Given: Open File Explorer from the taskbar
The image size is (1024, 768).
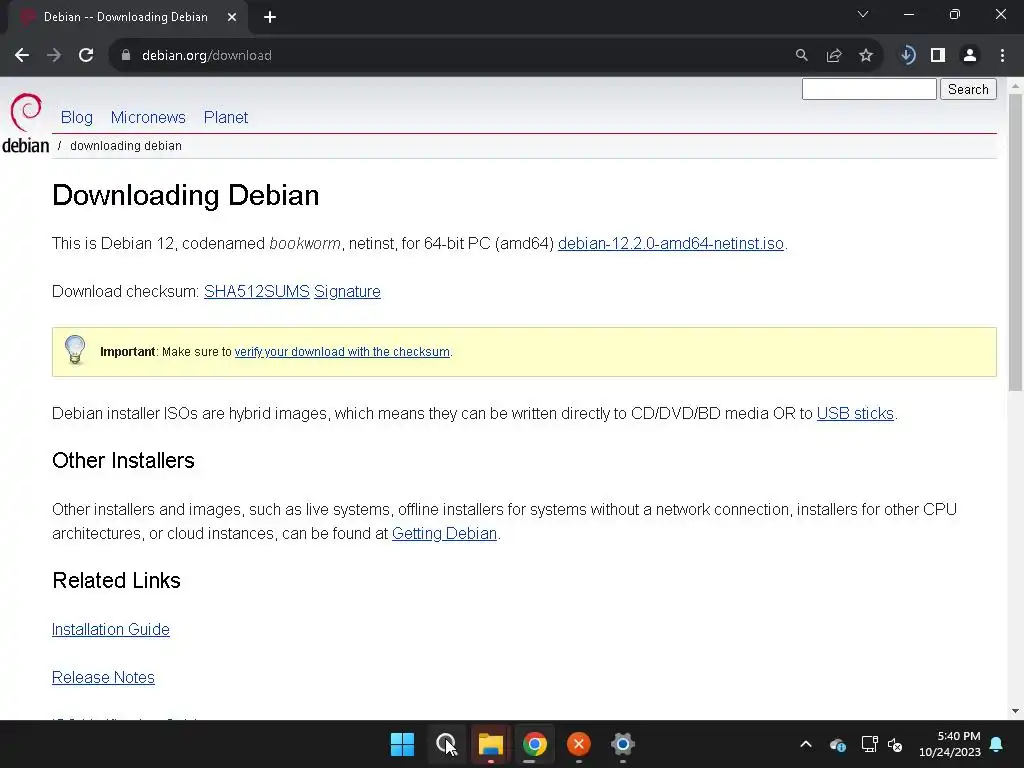Looking at the screenshot, I should point(490,744).
